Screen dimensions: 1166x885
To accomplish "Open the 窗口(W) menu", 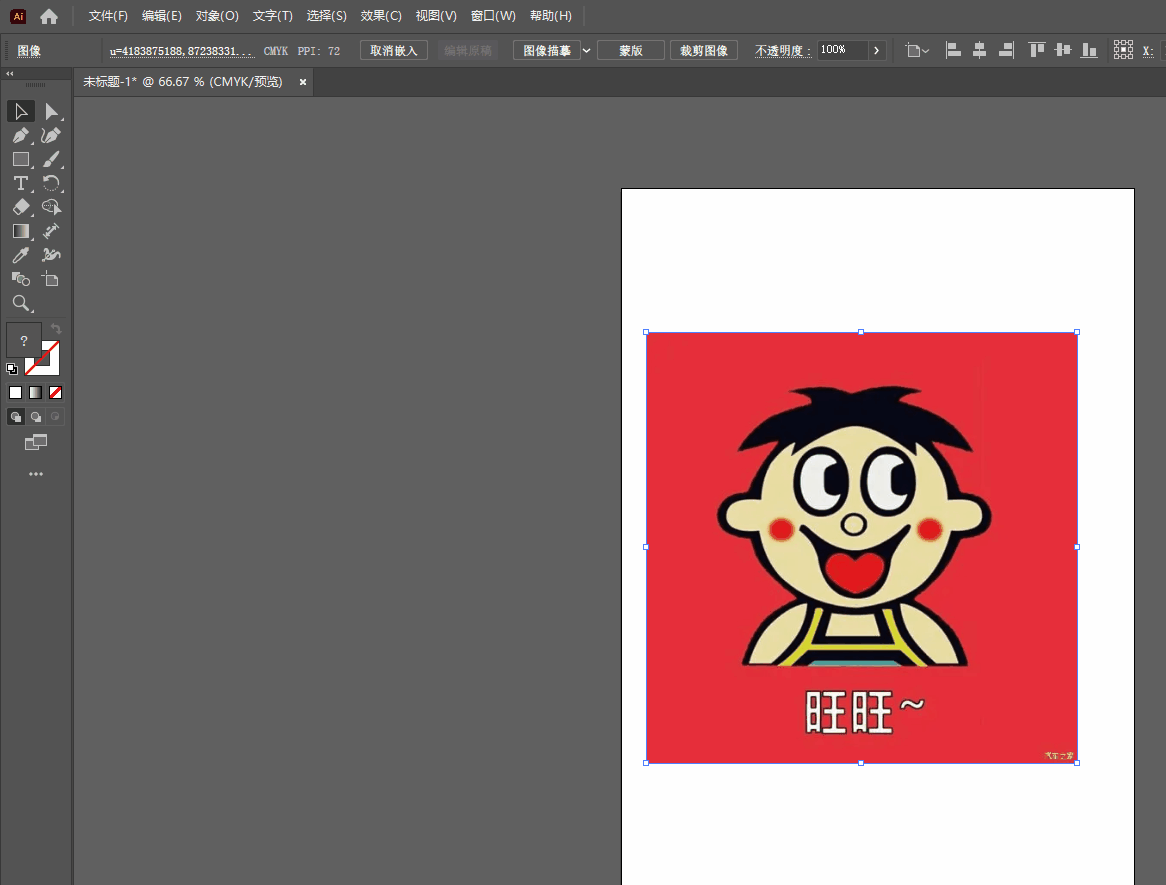I will coord(493,16).
